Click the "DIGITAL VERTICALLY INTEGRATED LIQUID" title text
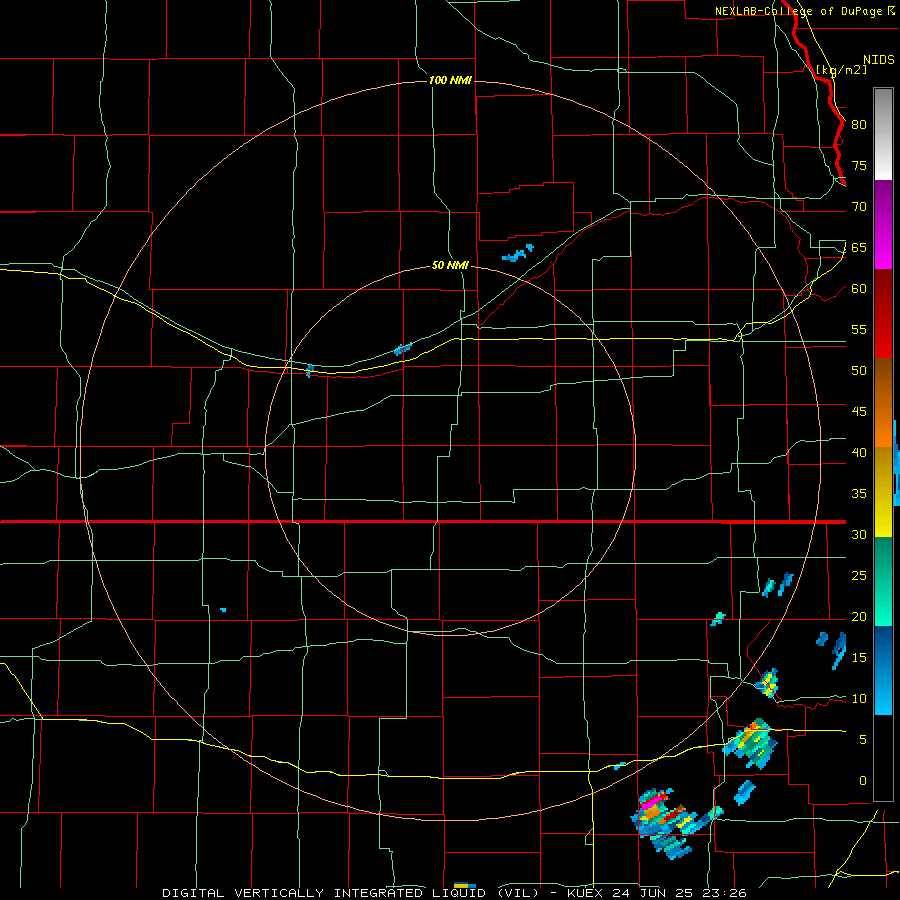Viewport: 900px width, 900px height. pyautogui.click(x=324, y=893)
